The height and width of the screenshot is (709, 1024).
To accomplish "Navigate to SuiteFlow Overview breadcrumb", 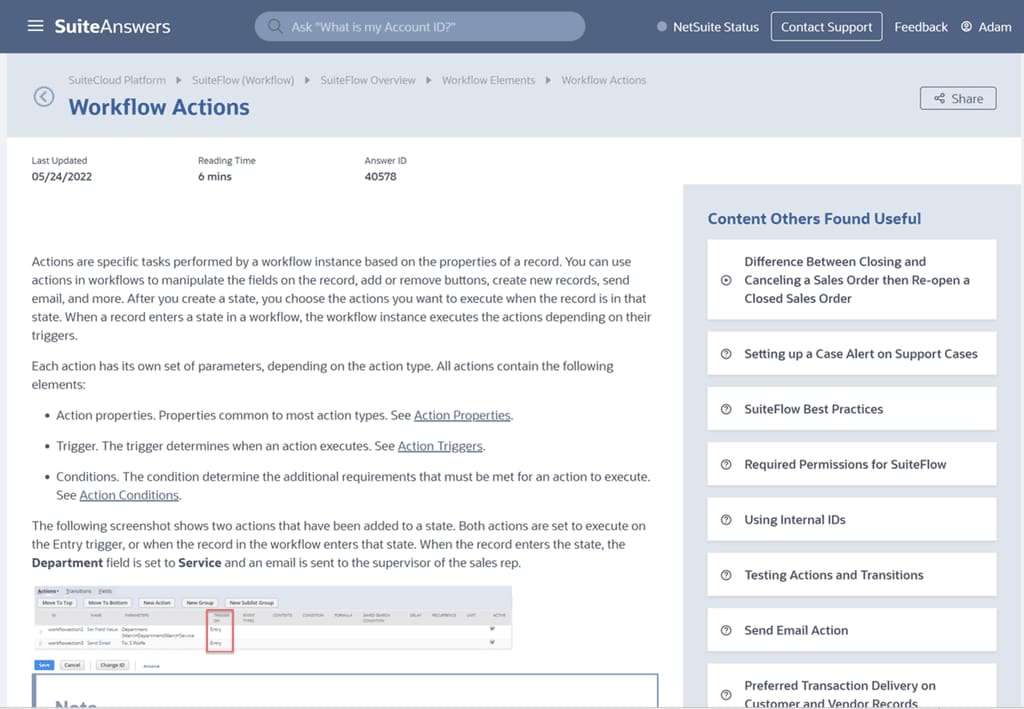I will pos(368,80).
